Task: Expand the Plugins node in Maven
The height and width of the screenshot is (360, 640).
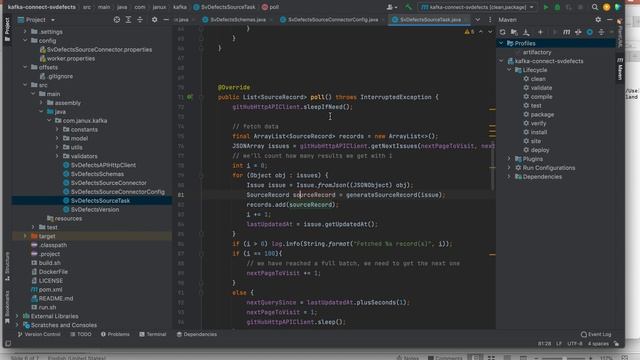Action: click(509, 159)
